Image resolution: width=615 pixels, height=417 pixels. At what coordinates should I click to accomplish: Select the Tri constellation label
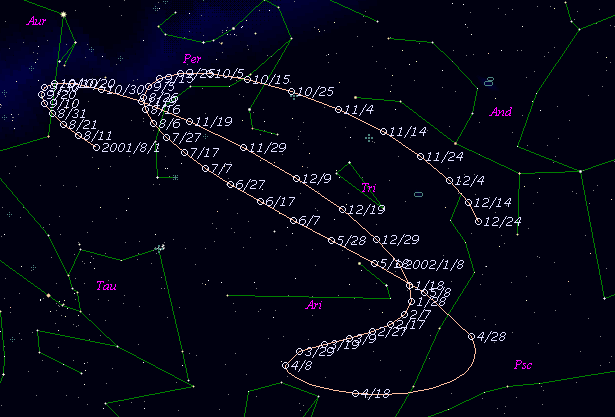pos(369,187)
